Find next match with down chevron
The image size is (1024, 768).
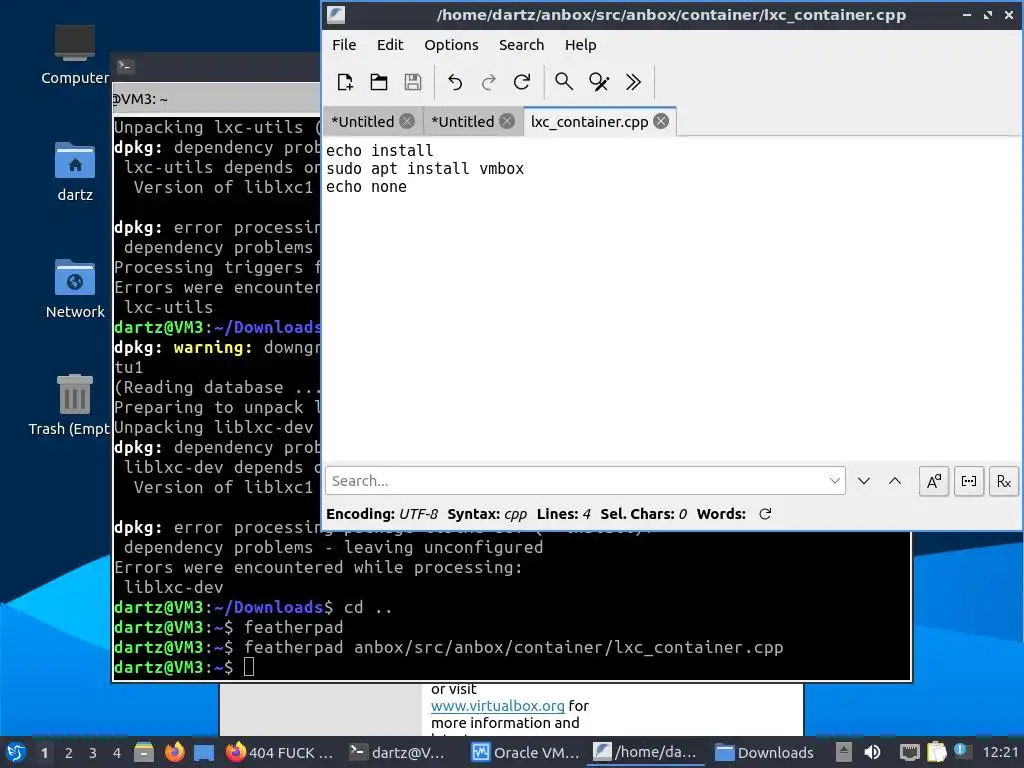pyautogui.click(x=864, y=481)
